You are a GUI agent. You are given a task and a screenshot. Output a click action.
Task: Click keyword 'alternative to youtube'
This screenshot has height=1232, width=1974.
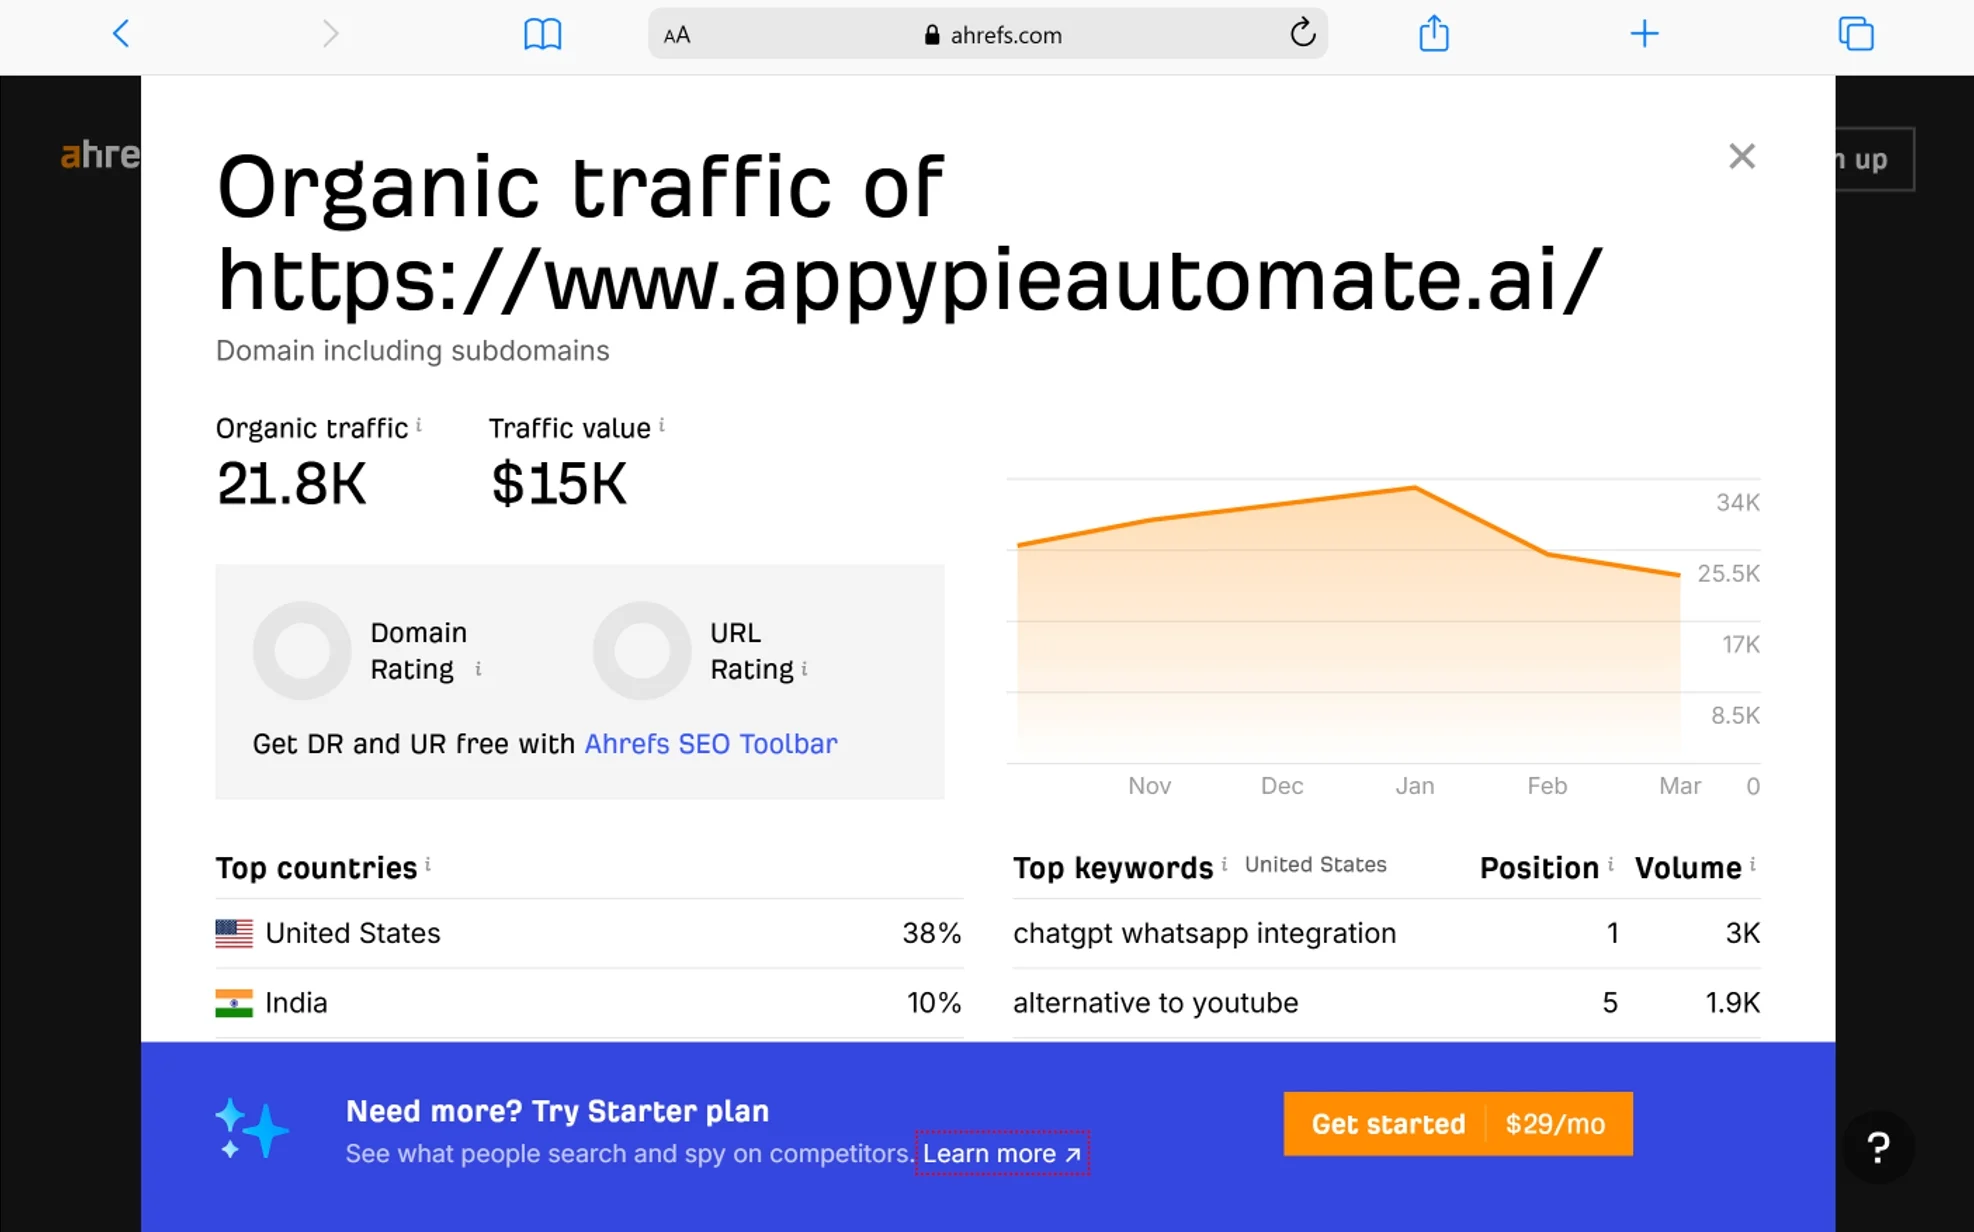click(1155, 1003)
